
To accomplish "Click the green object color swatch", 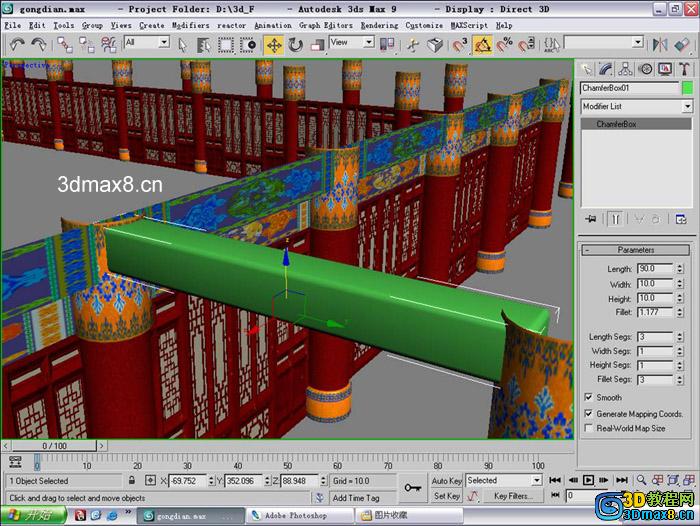I will tap(688, 88).
